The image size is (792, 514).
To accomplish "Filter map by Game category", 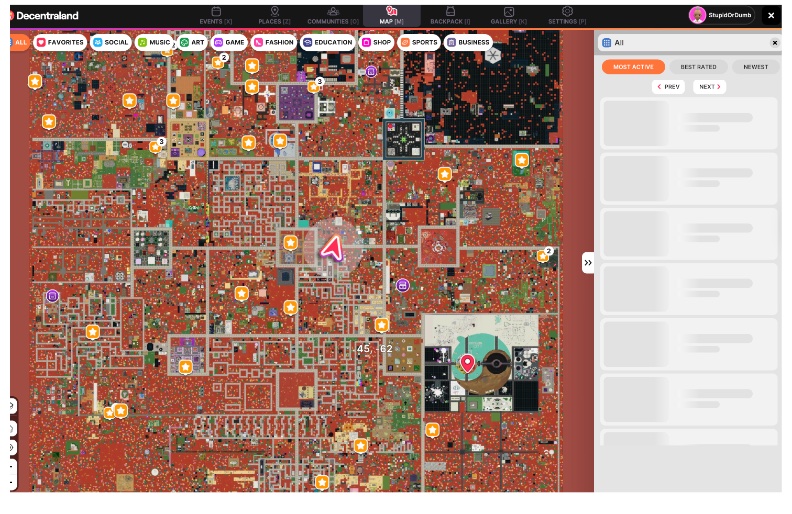I will [x=229, y=42].
